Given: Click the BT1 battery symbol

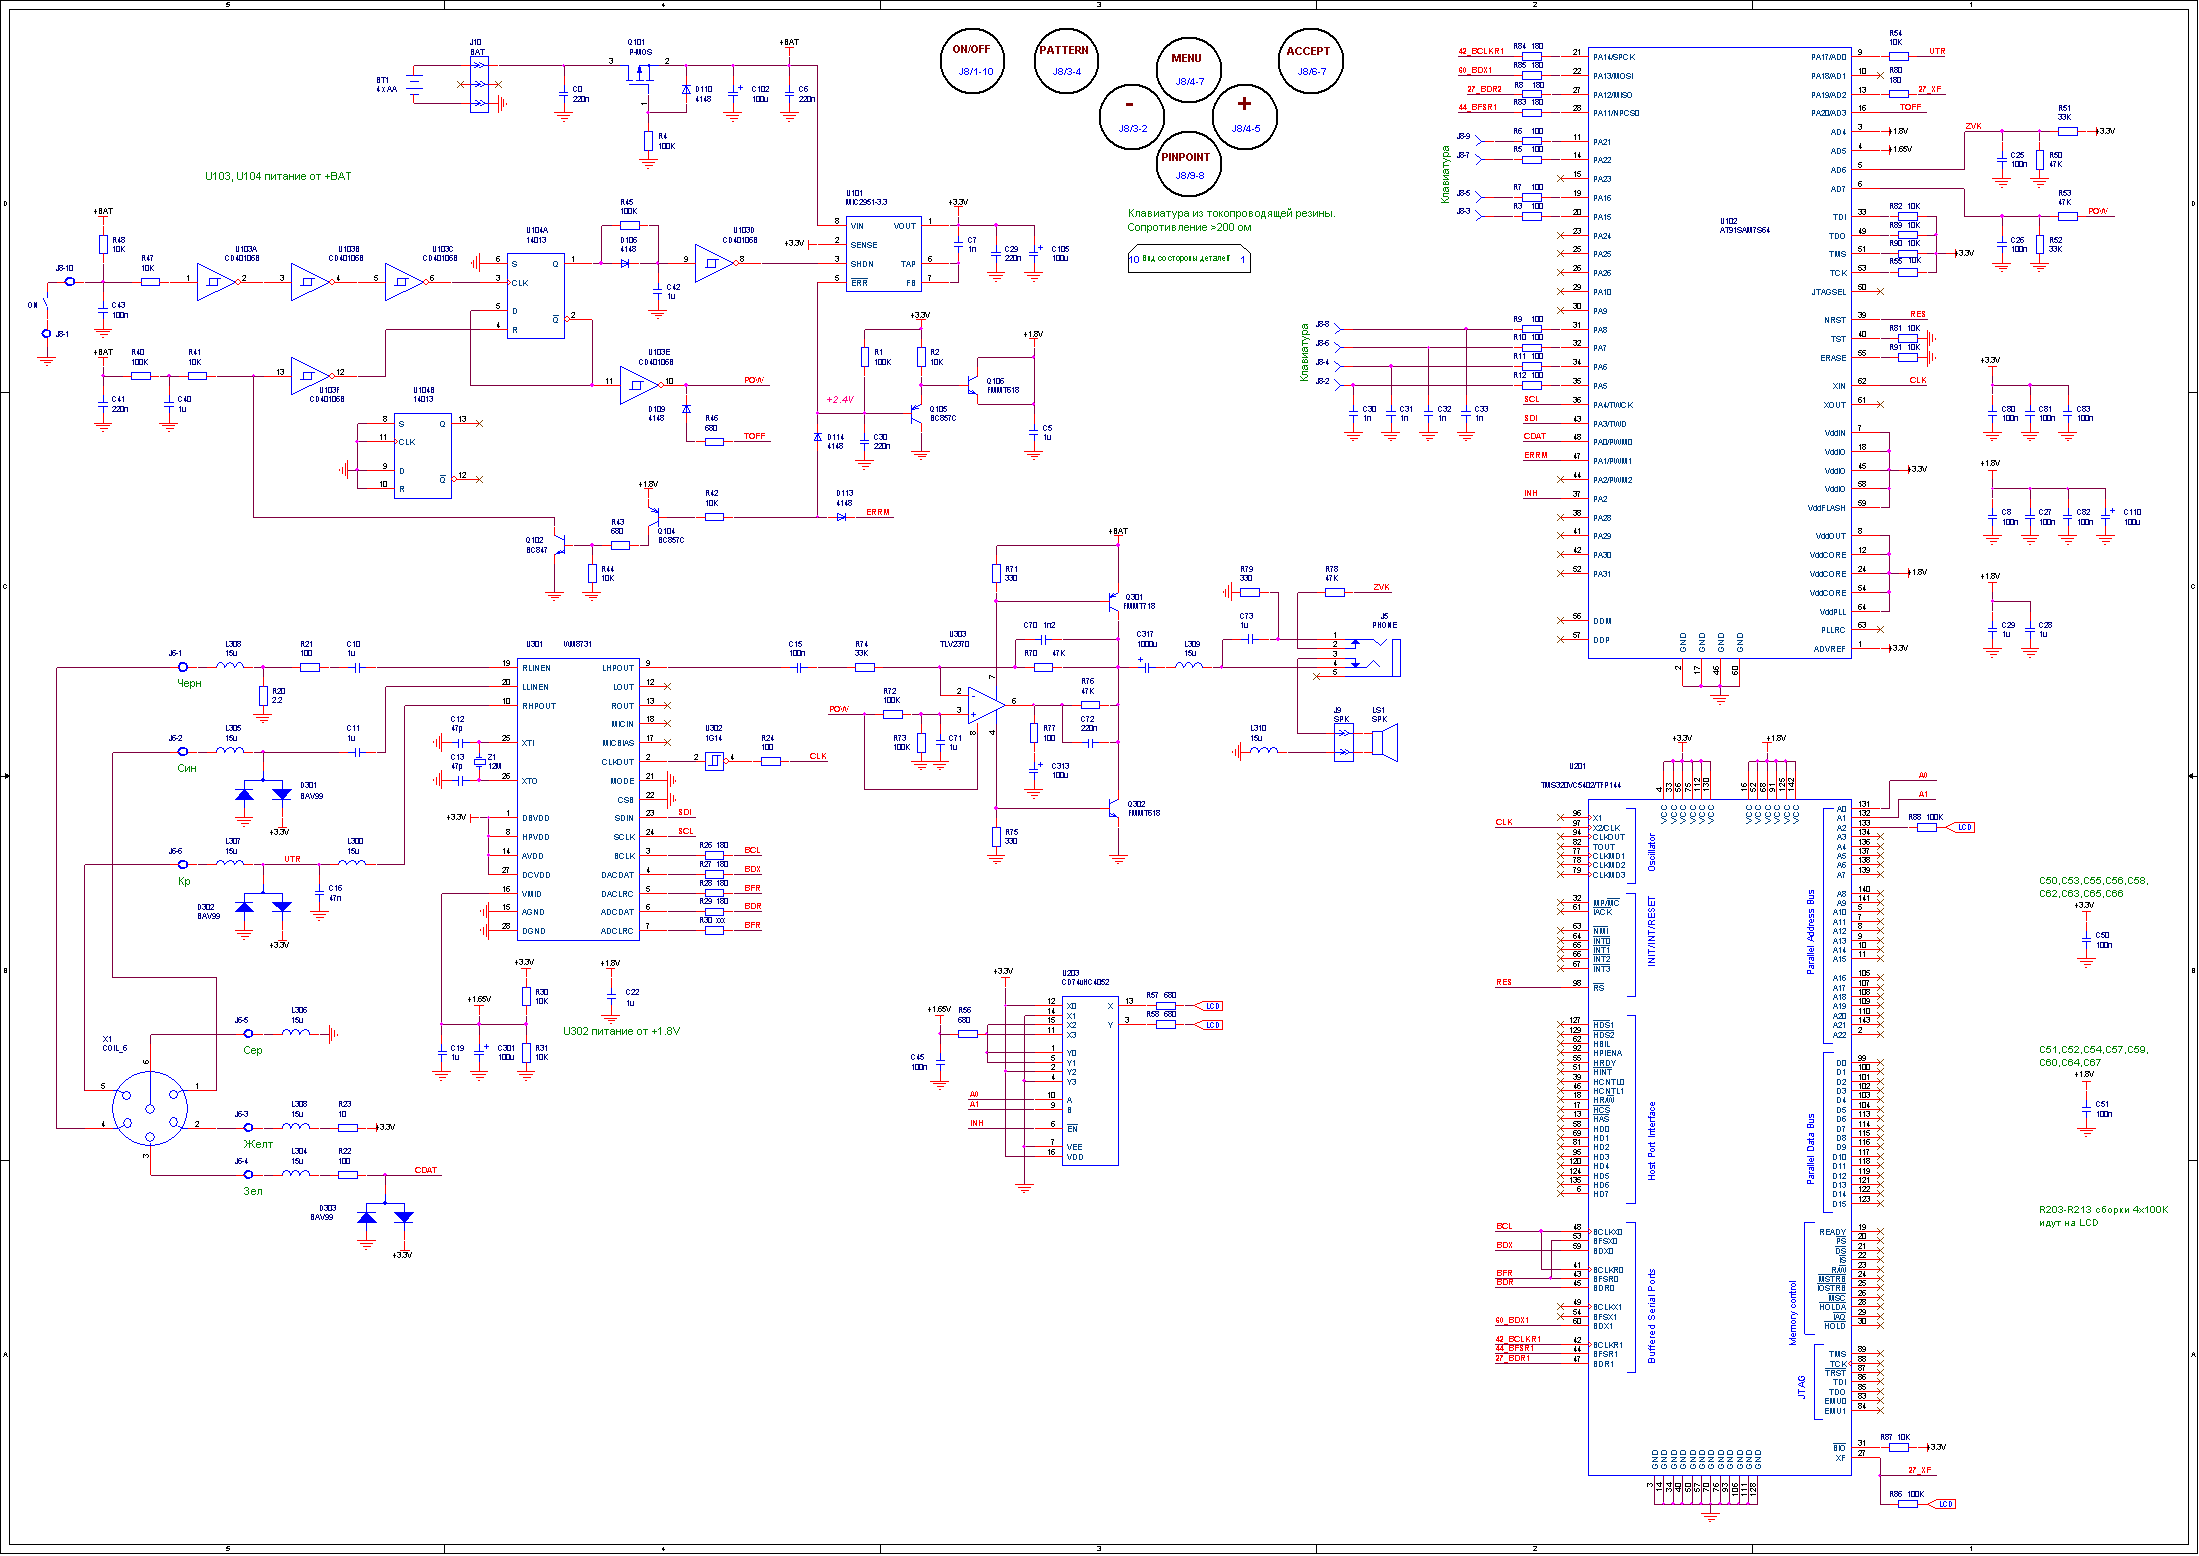Looking at the screenshot, I should [x=415, y=86].
